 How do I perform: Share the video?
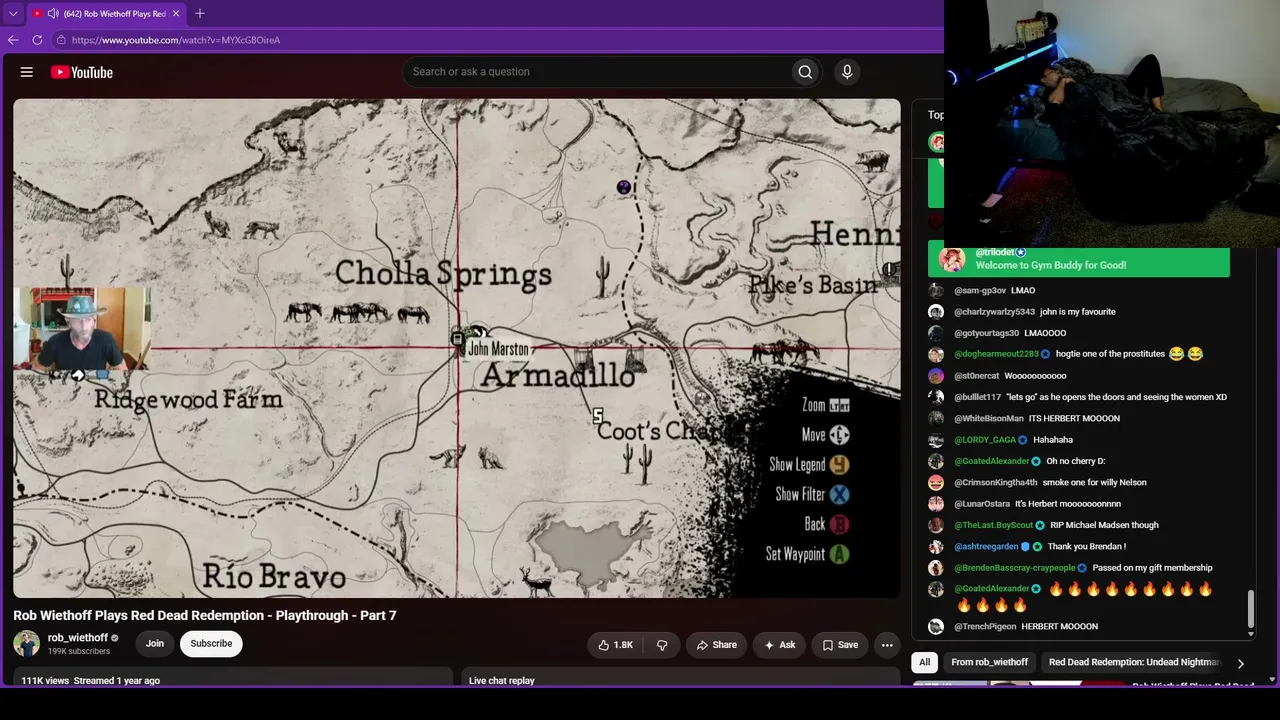[x=716, y=645]
